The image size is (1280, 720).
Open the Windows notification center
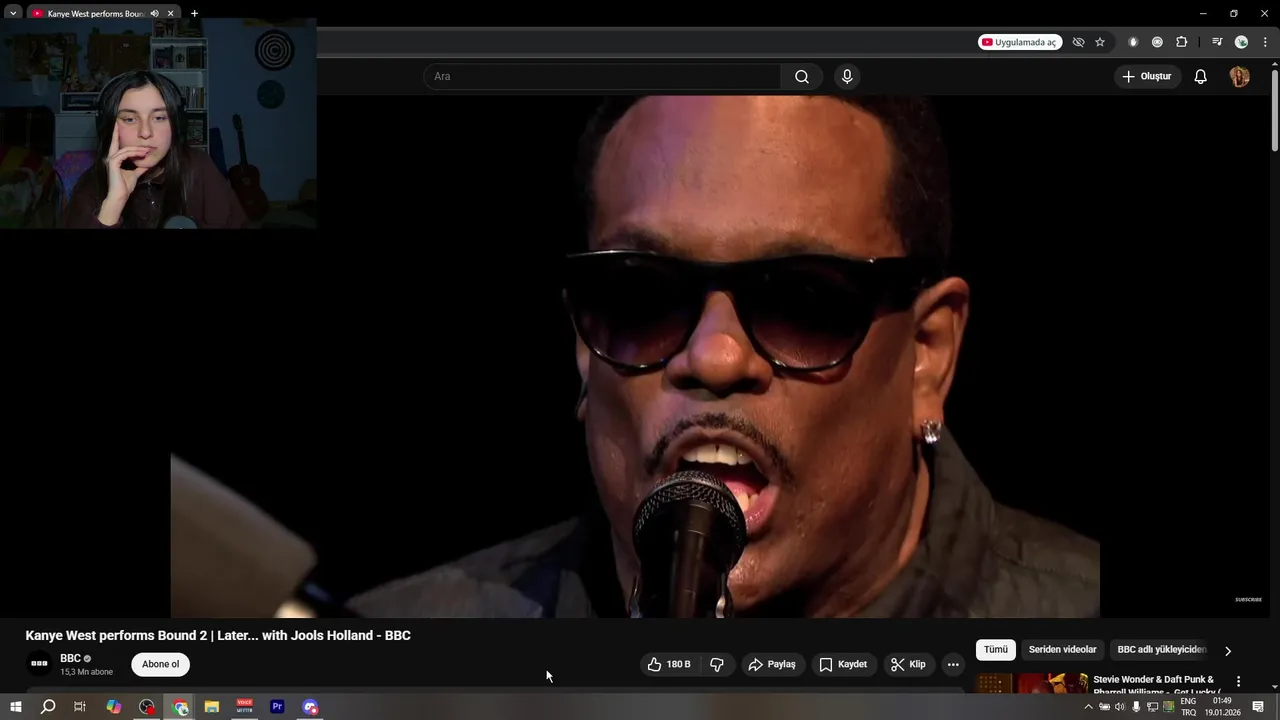click(1258, 707)
